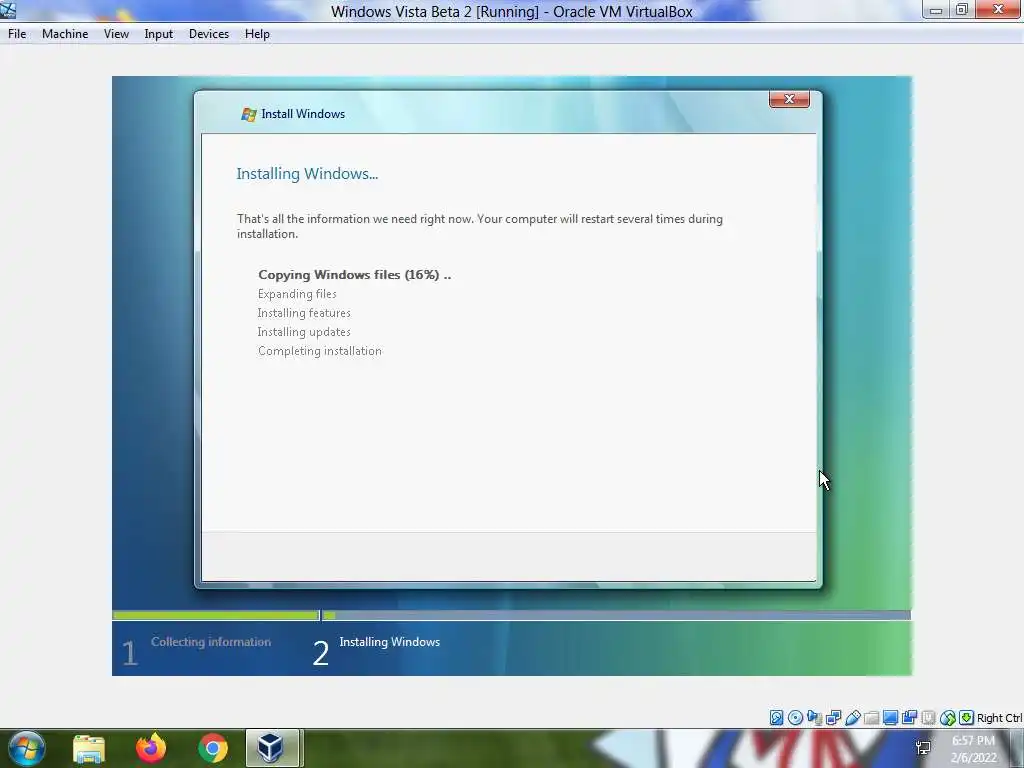Click the recording status icon
Image resolution: width=1024 pixels, height=768 pixels.
pos(909,718)
